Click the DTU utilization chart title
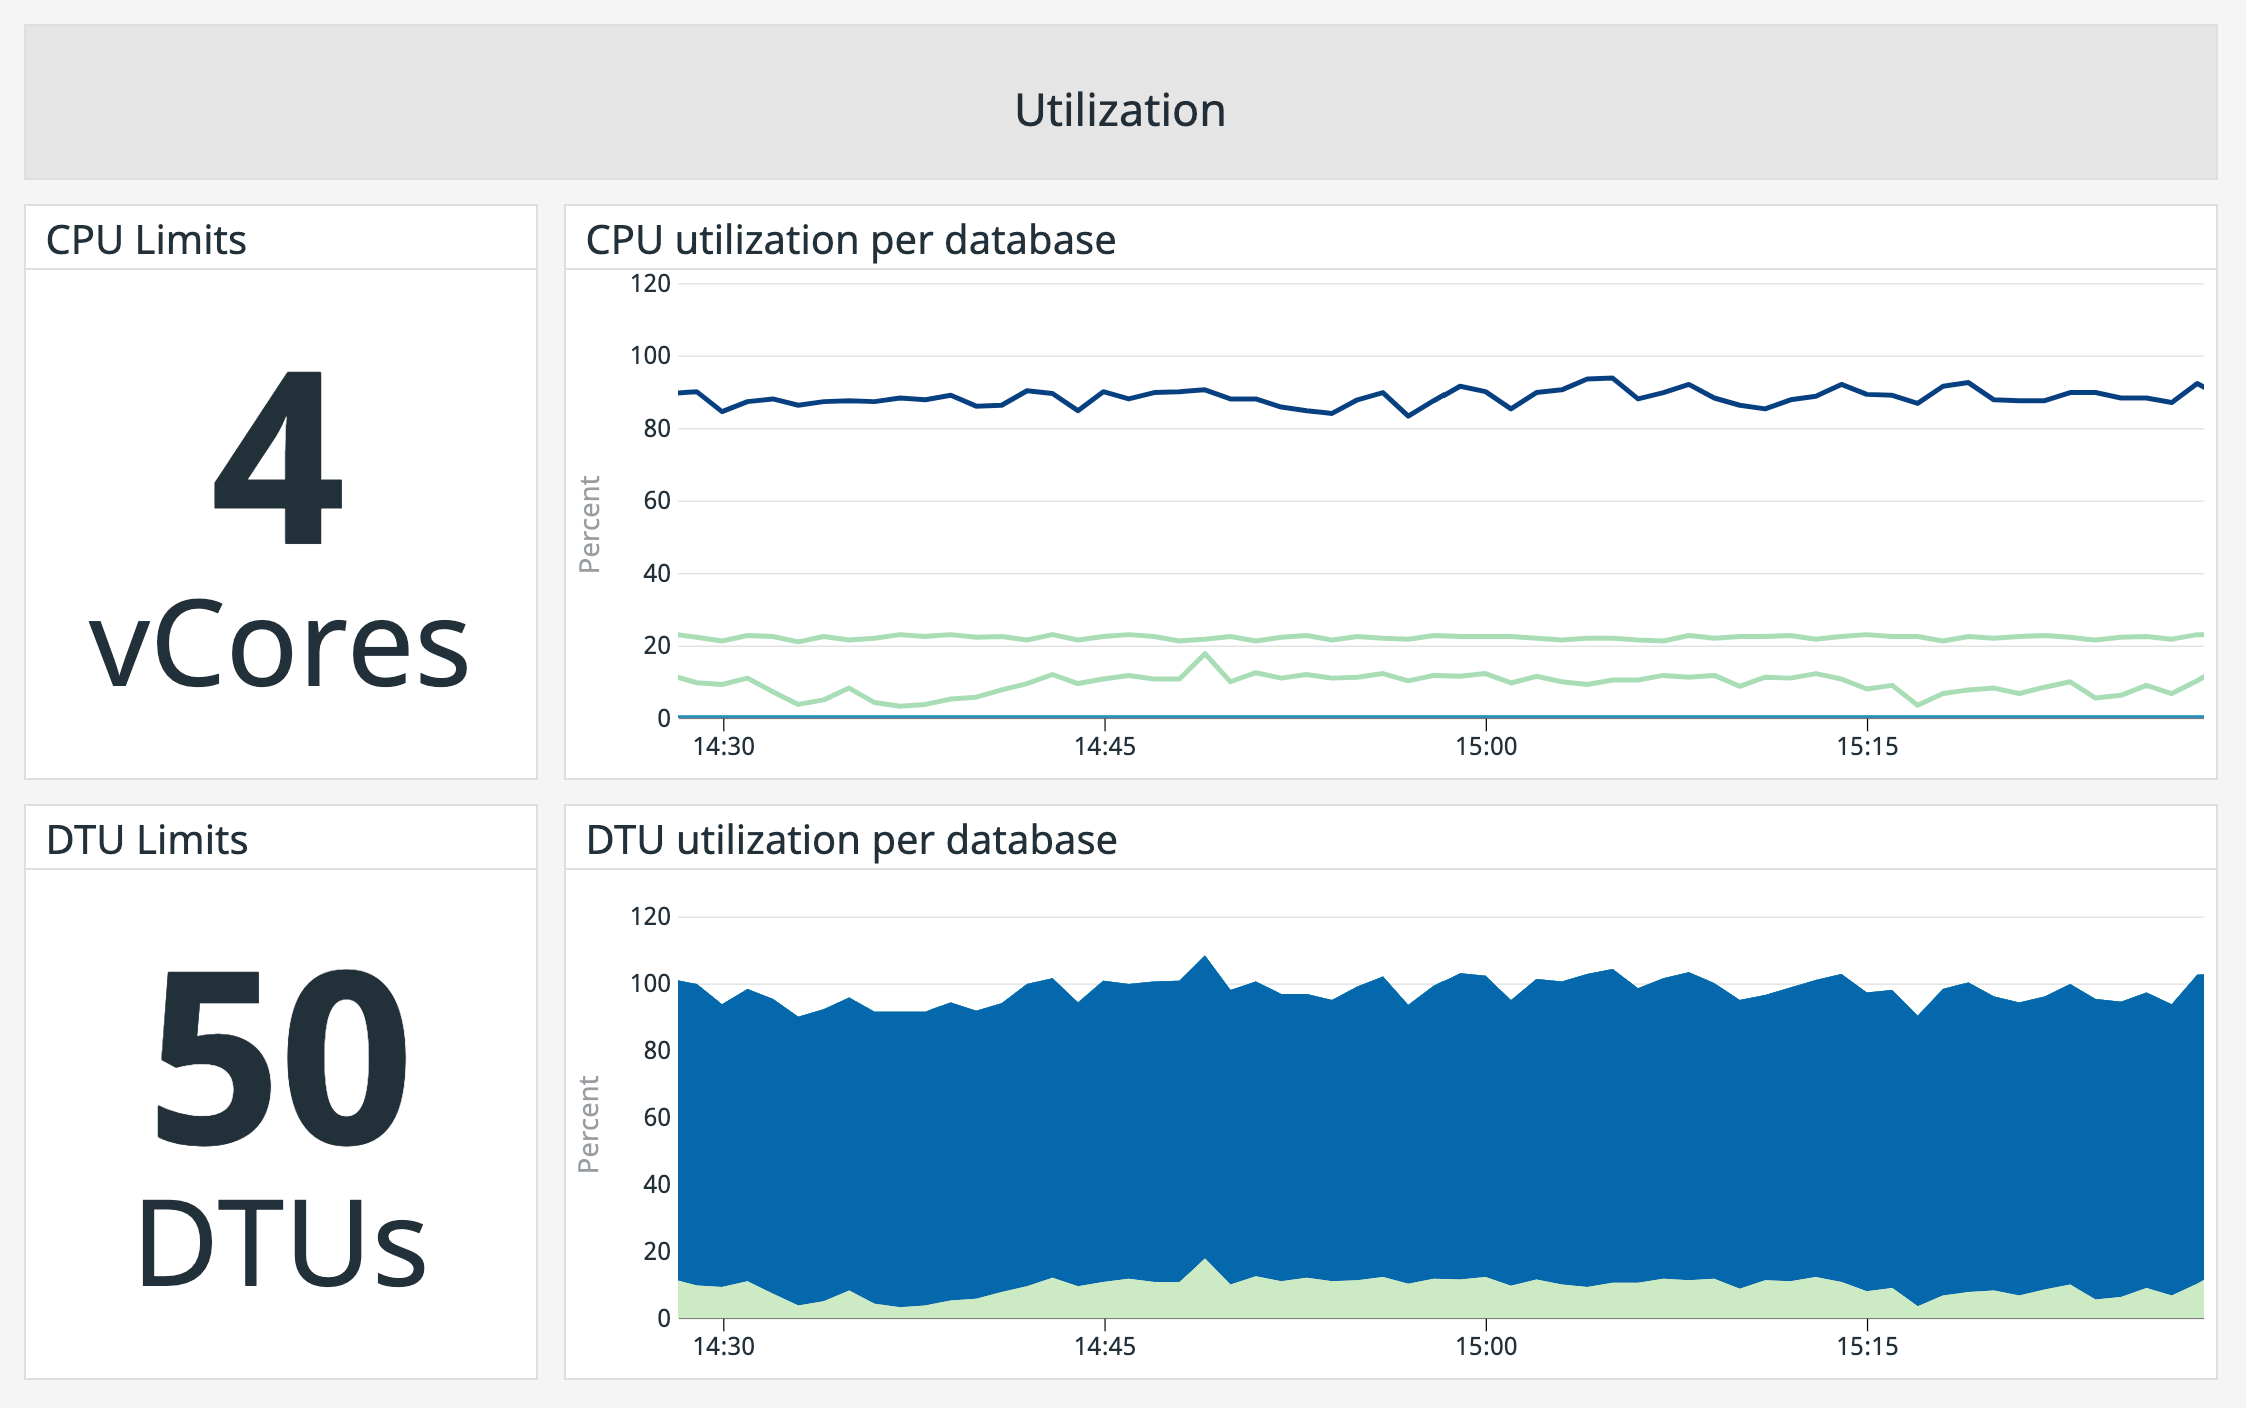Image resolution: width=2246 pixels, height=1408 pixels. (853, 840)
